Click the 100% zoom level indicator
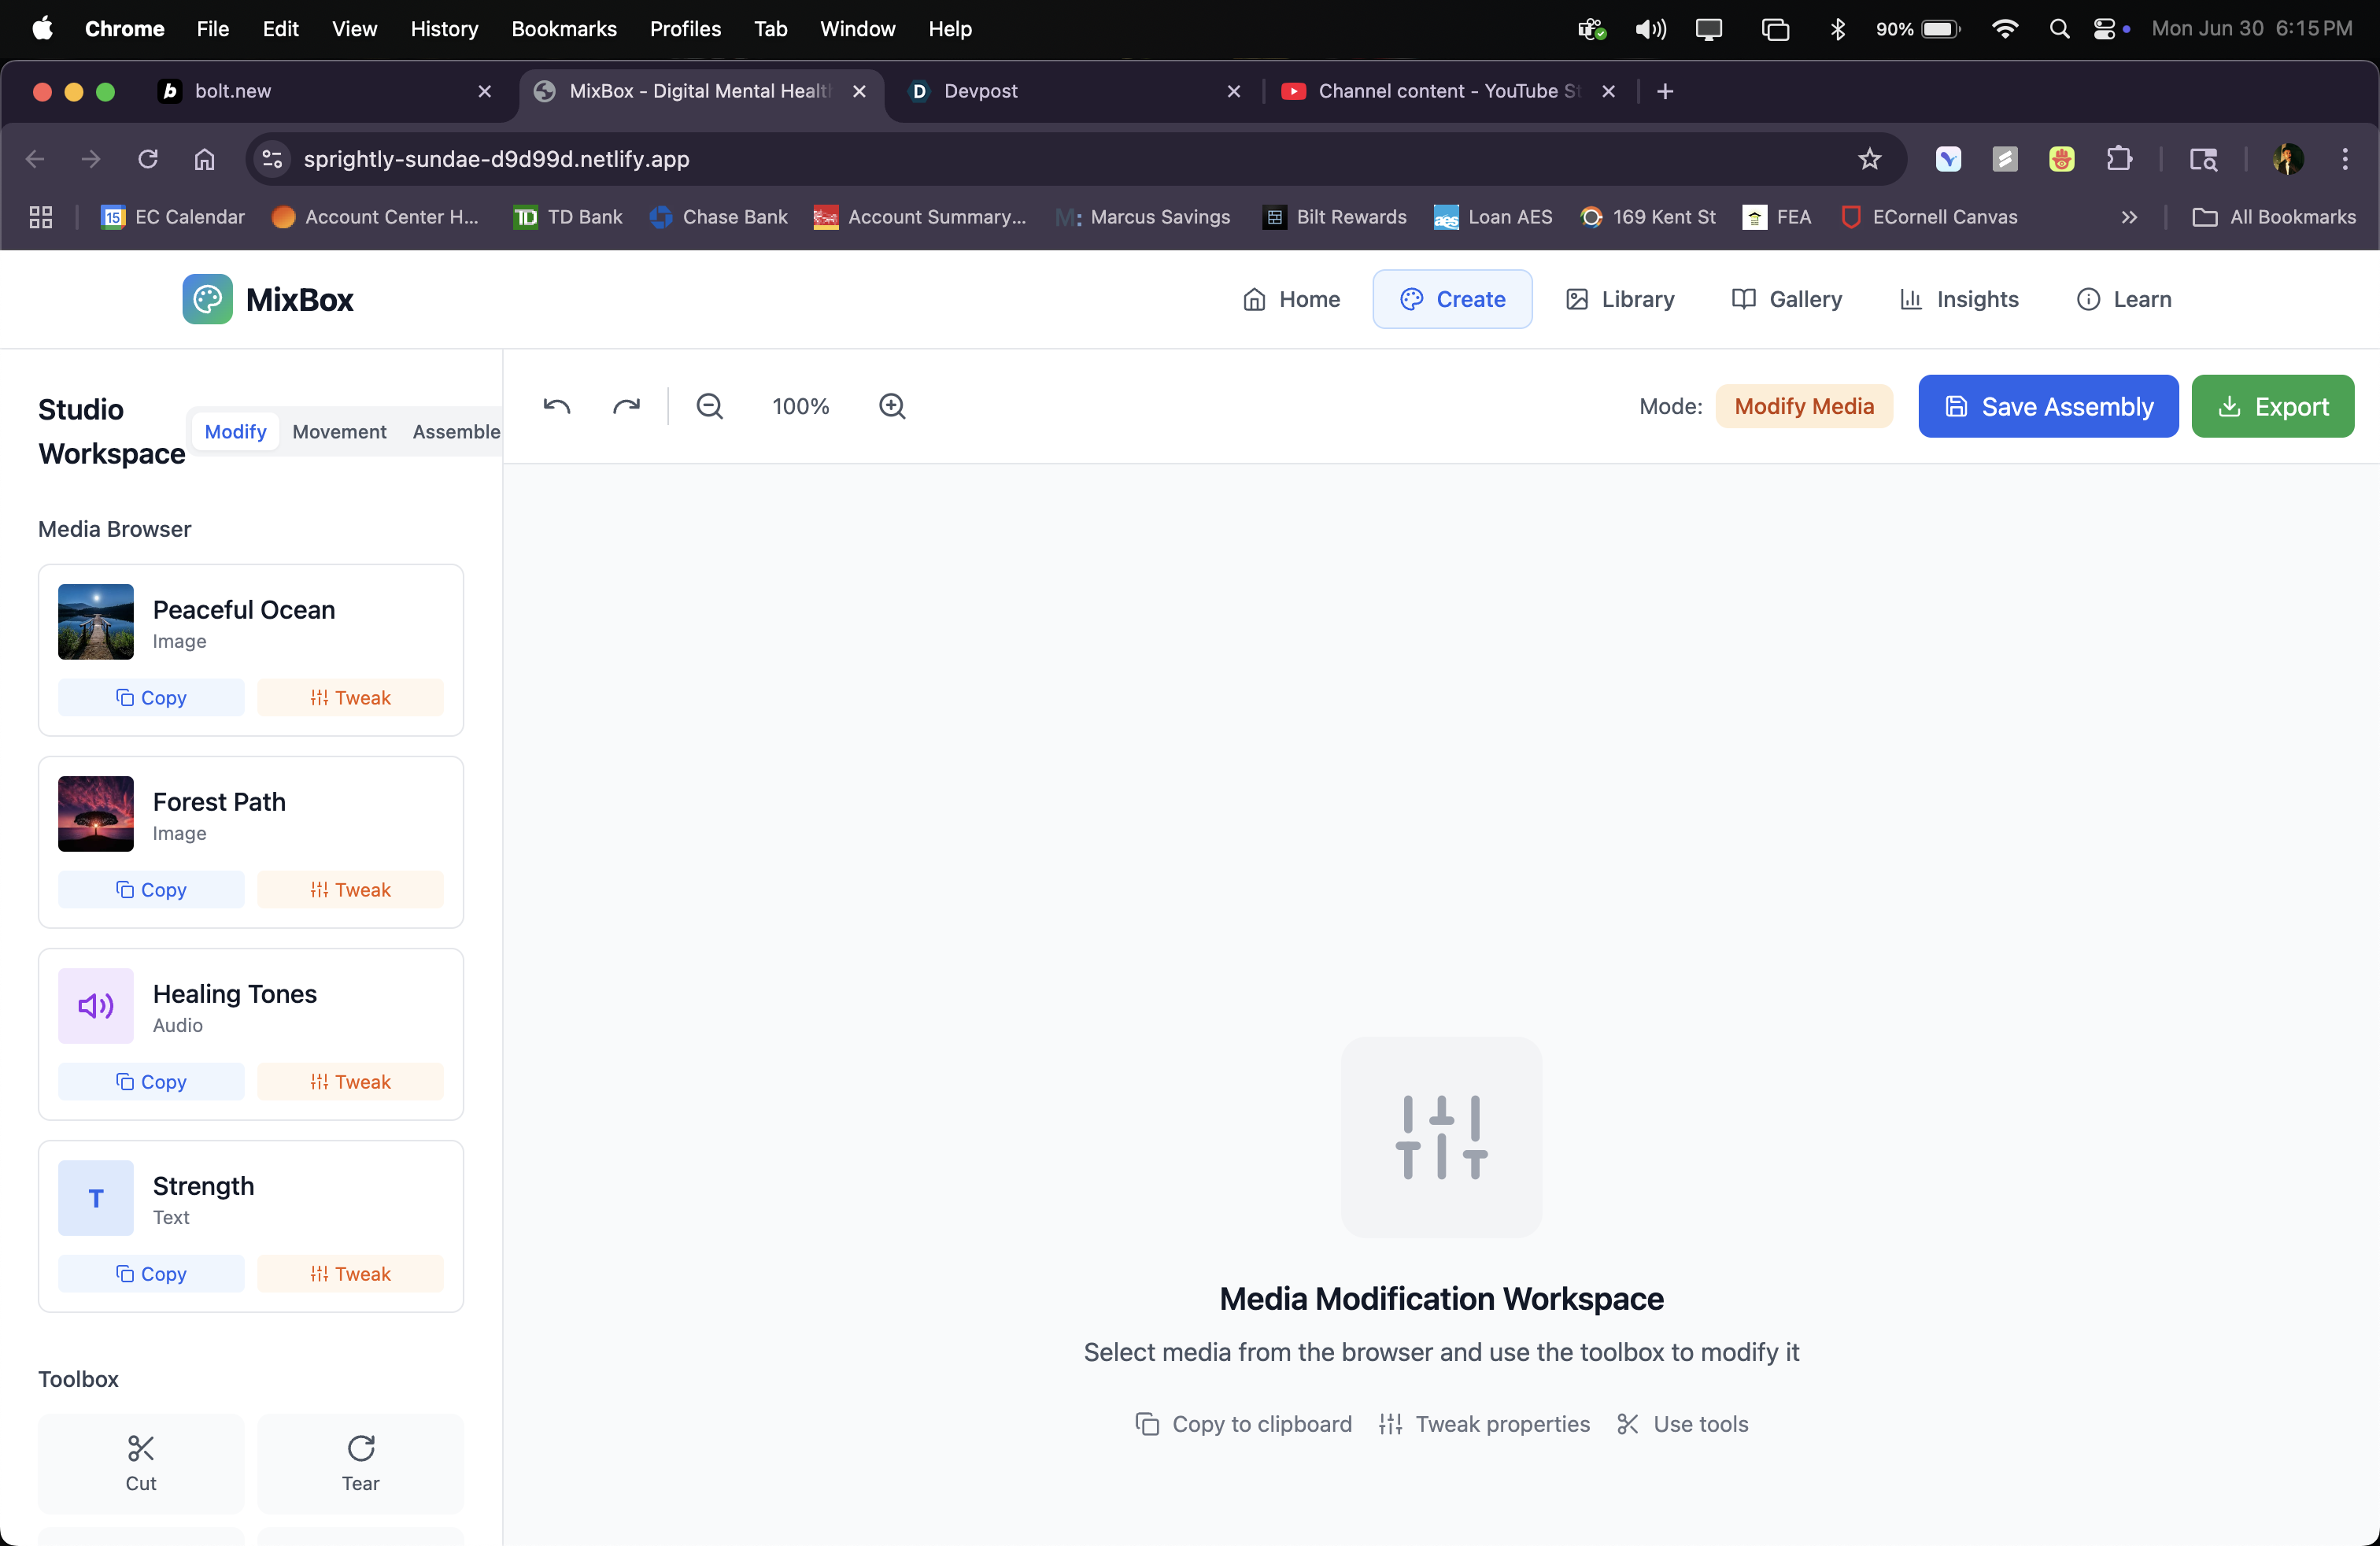Viewport: 2380px width, 1546px height. 800,406
